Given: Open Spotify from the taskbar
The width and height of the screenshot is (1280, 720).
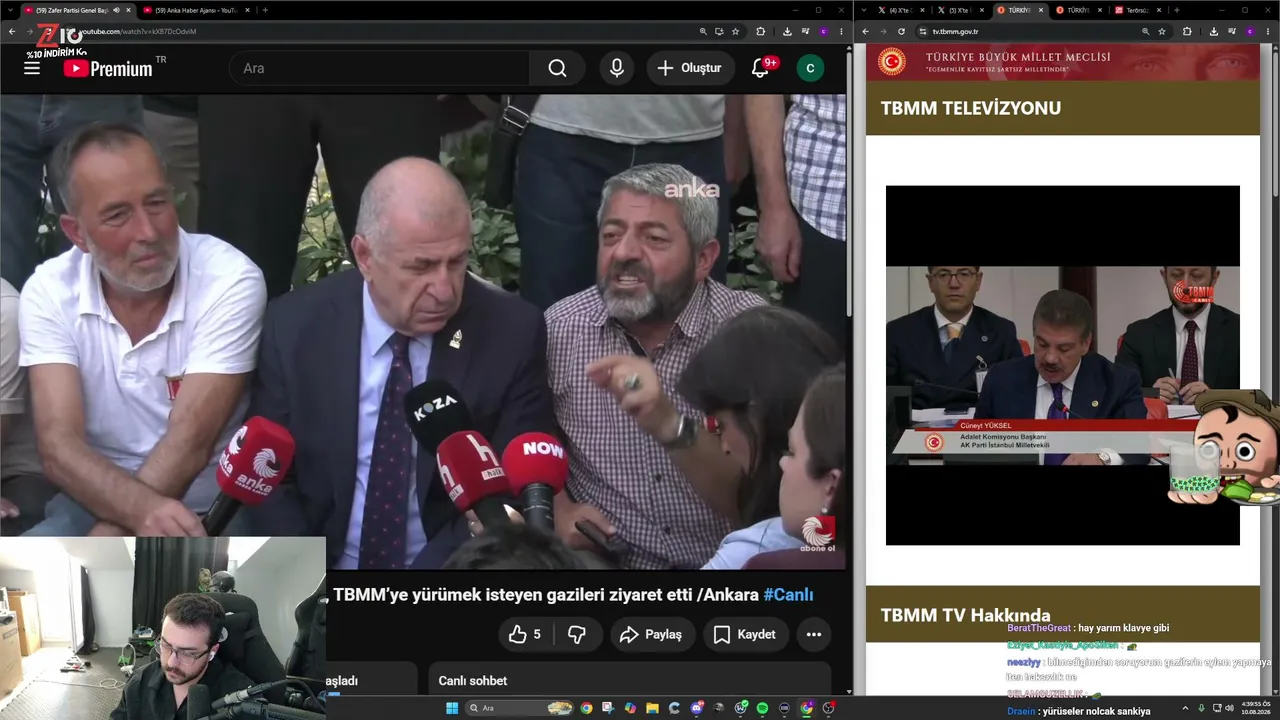Looking at the screenshot, I should pyautogui.click(x=762, y=708).
